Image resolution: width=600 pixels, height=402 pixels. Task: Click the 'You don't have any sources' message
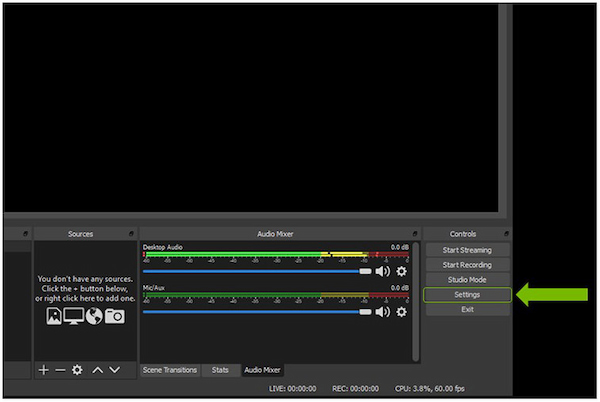85,289
